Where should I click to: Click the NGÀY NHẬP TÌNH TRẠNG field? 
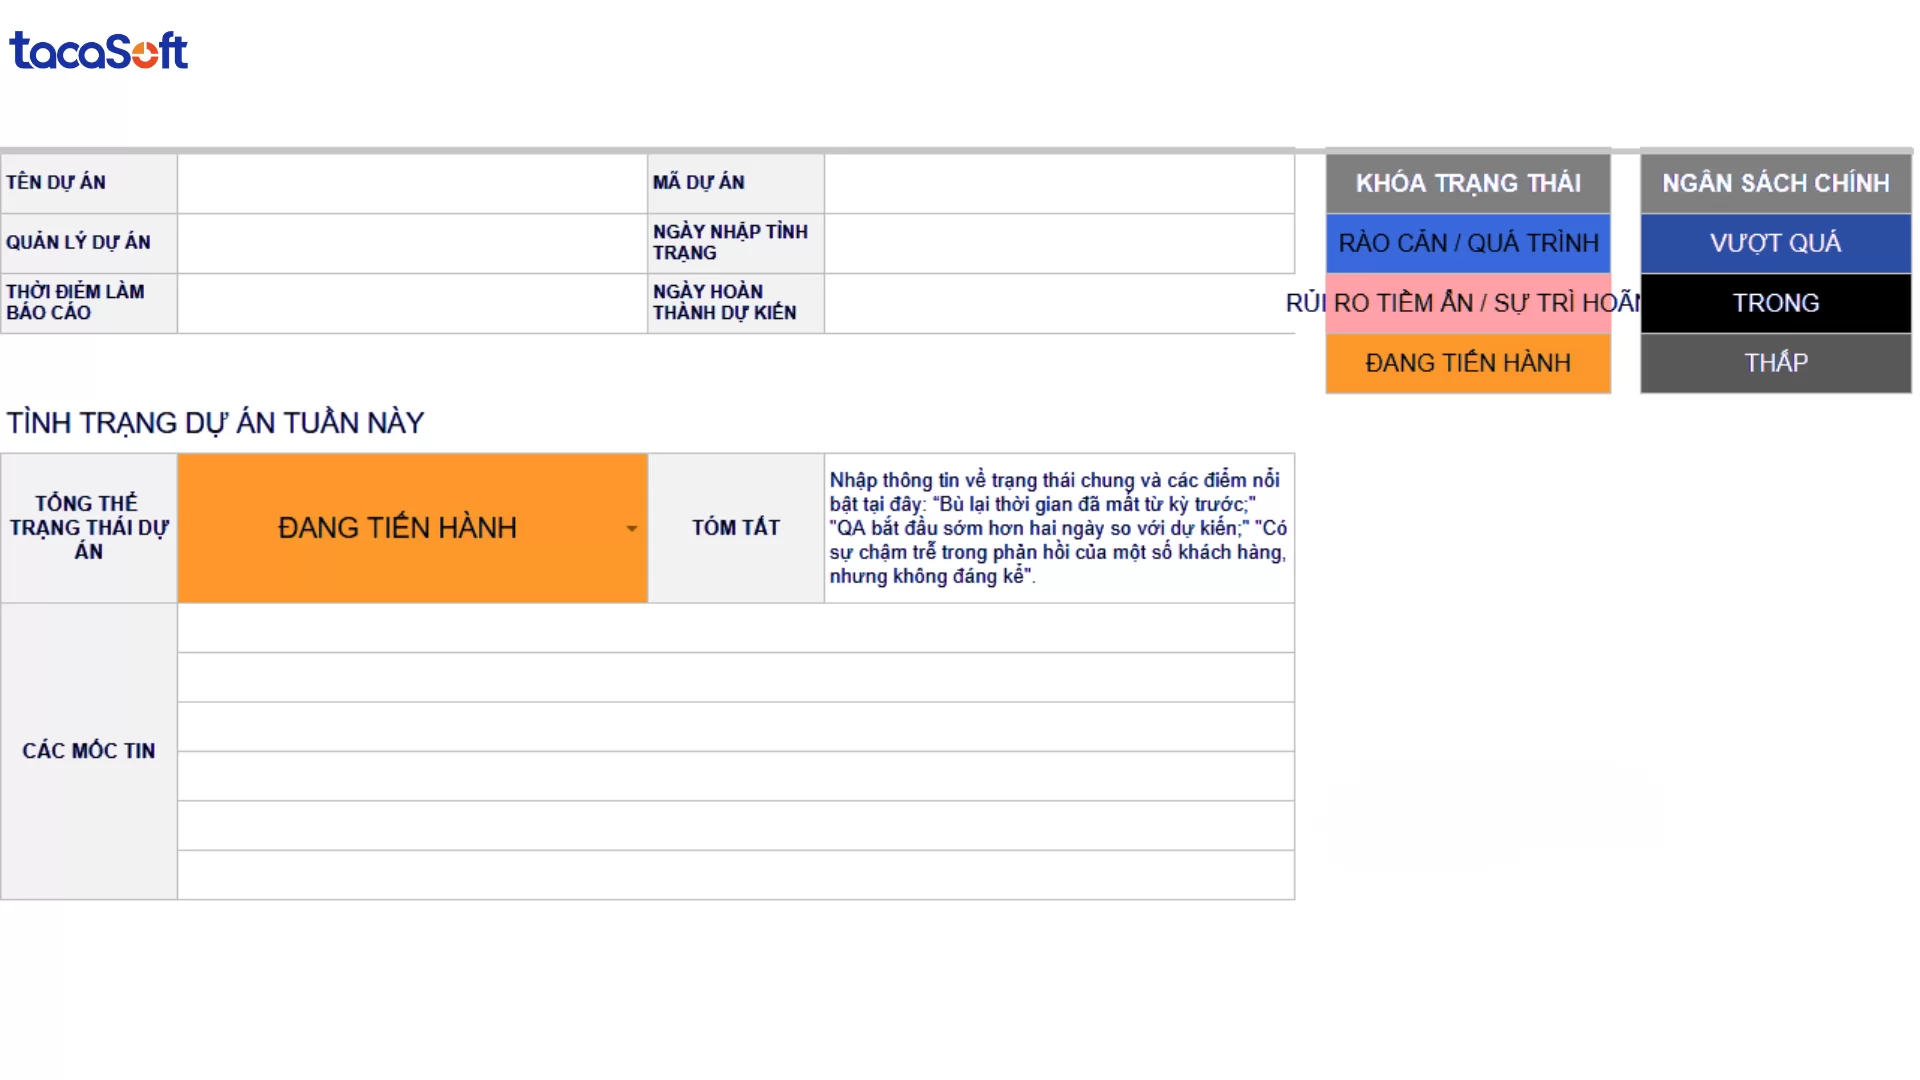pyautogui.click(x=1059, y=243)
